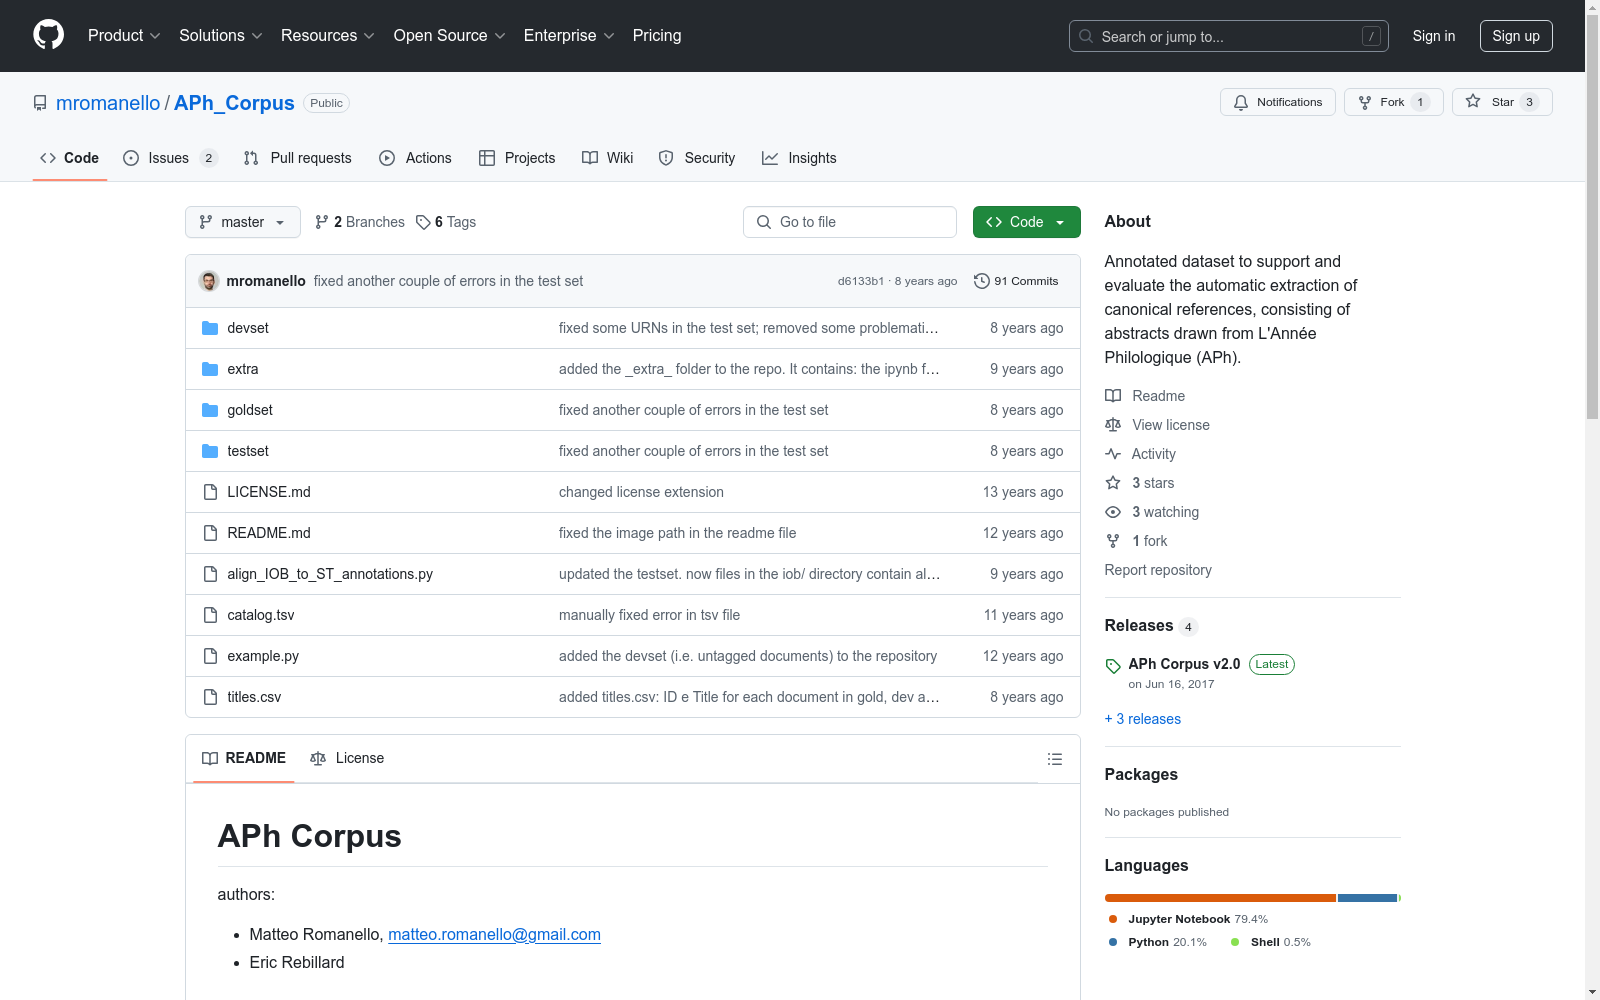
Task: Open the Projects tab
Action: click(x=517, y=158)
